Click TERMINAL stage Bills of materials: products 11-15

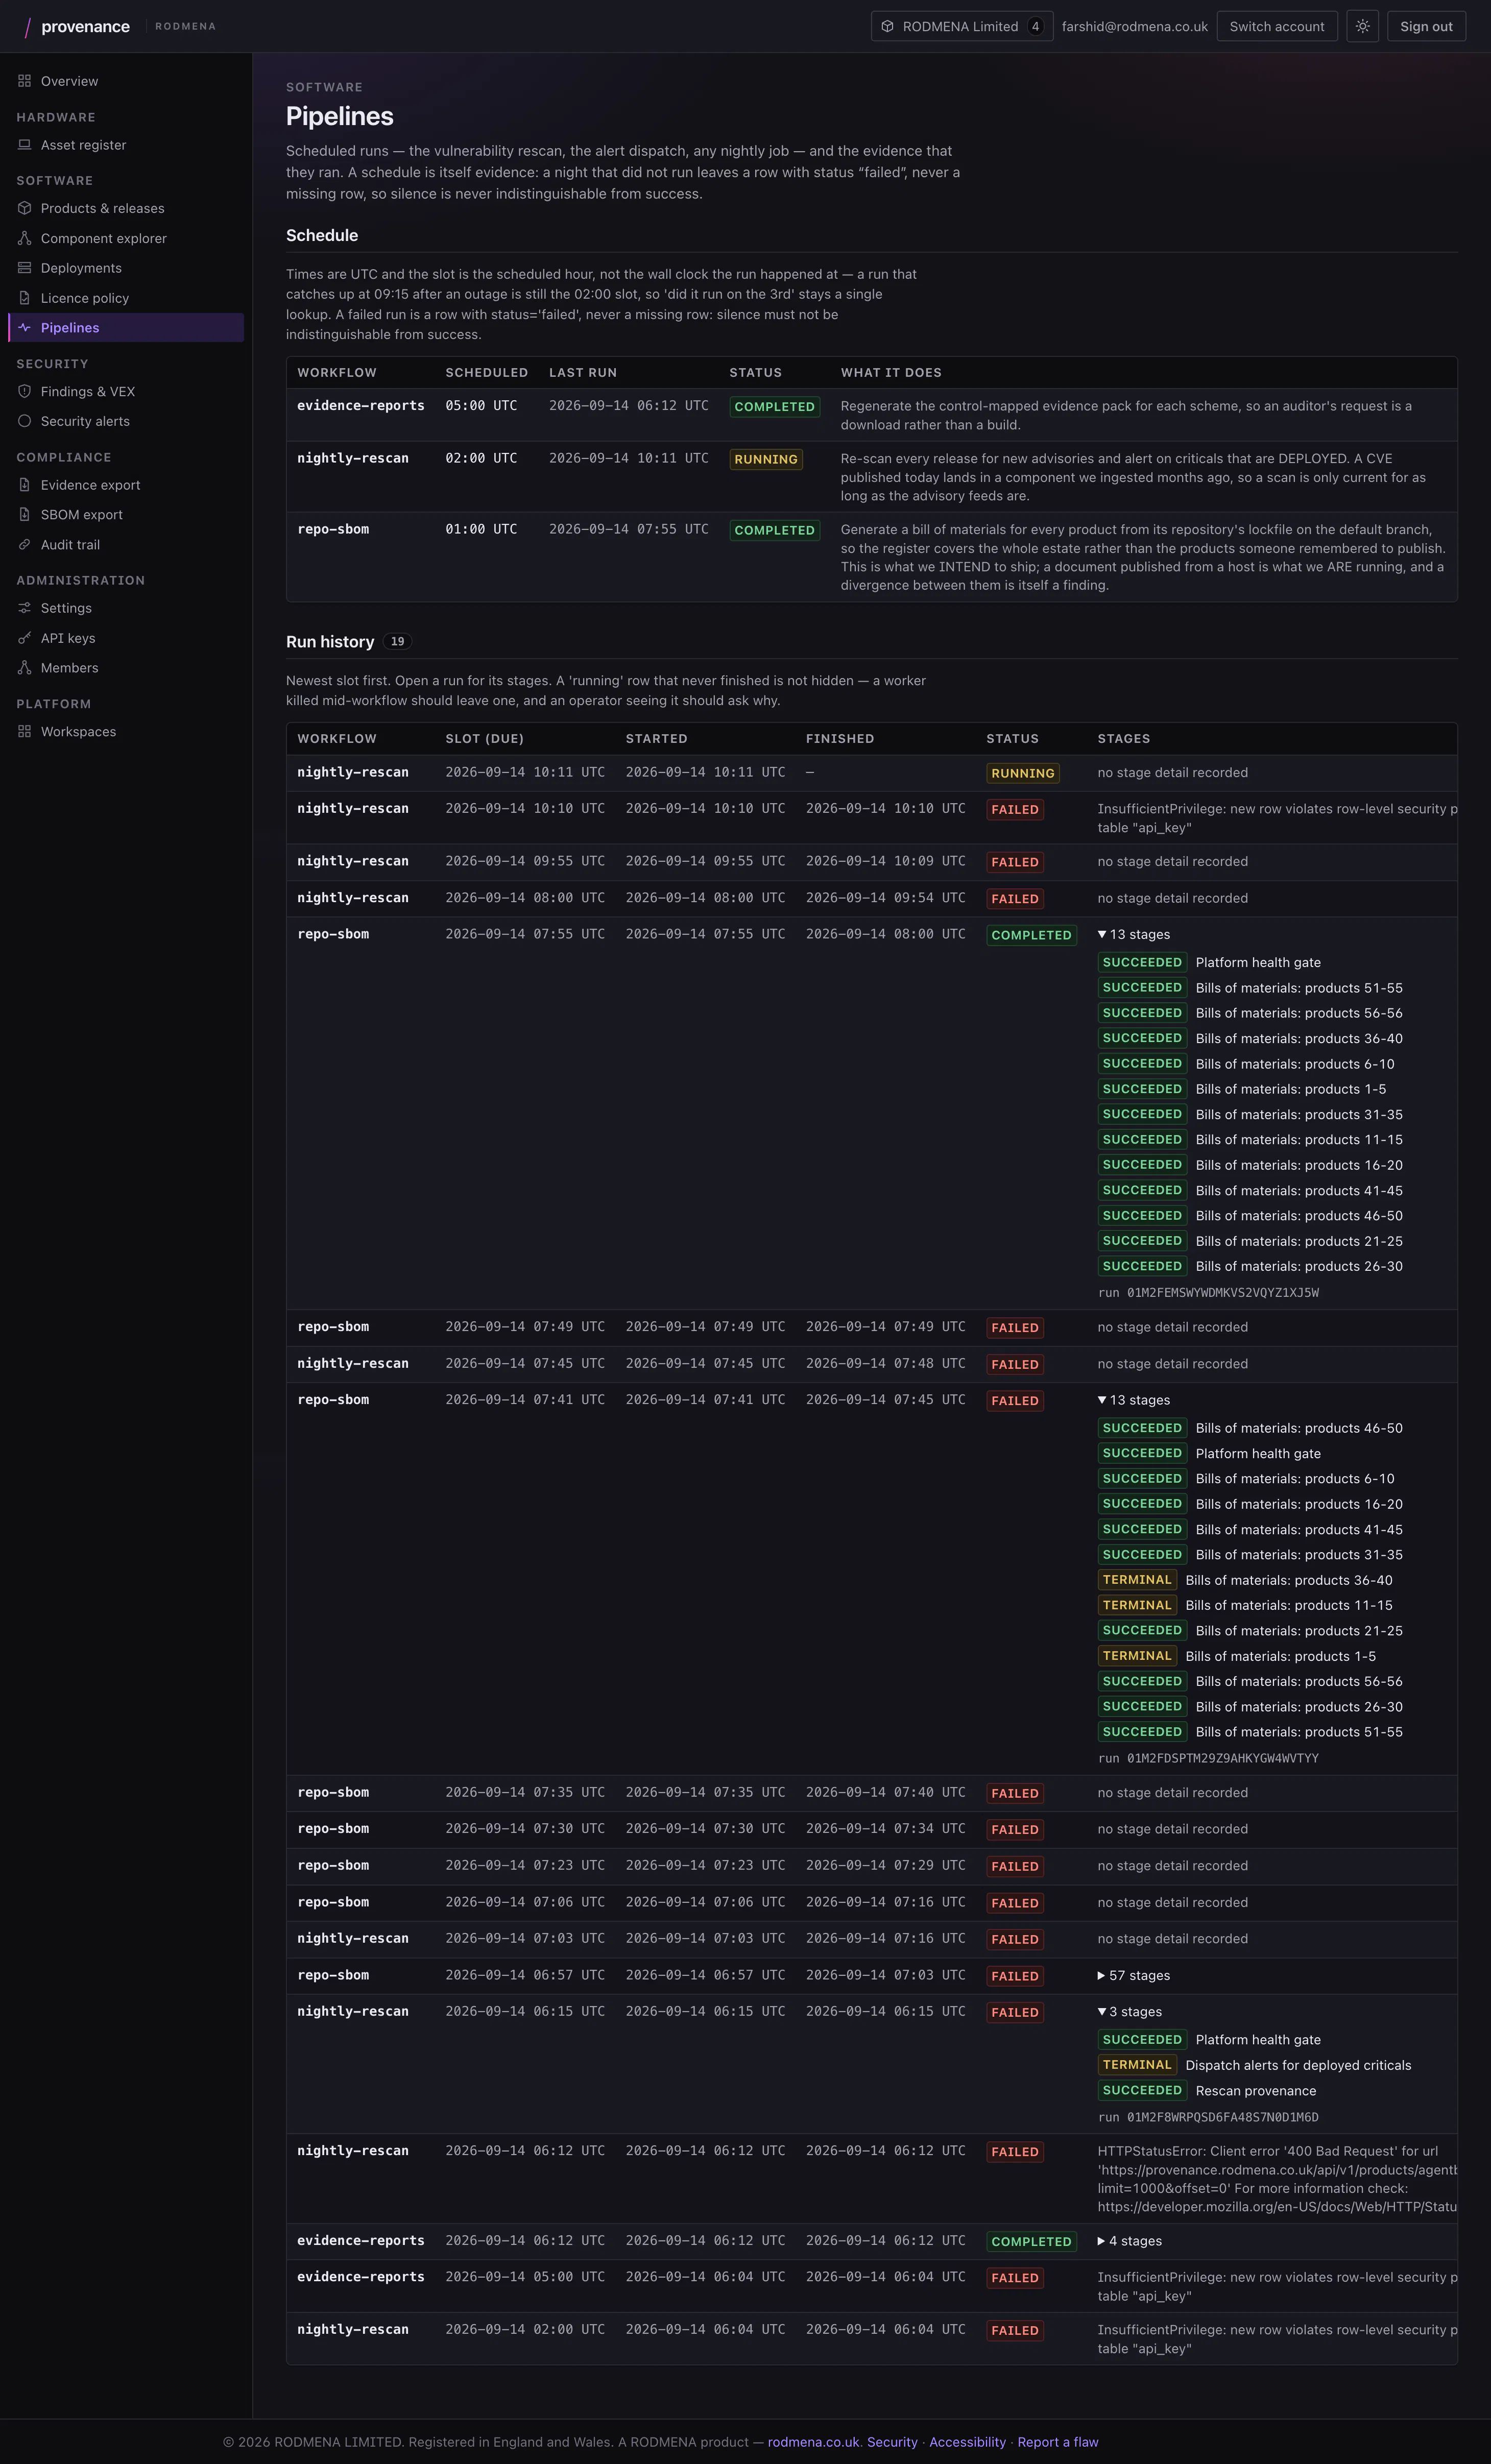coord(1245,1605)
